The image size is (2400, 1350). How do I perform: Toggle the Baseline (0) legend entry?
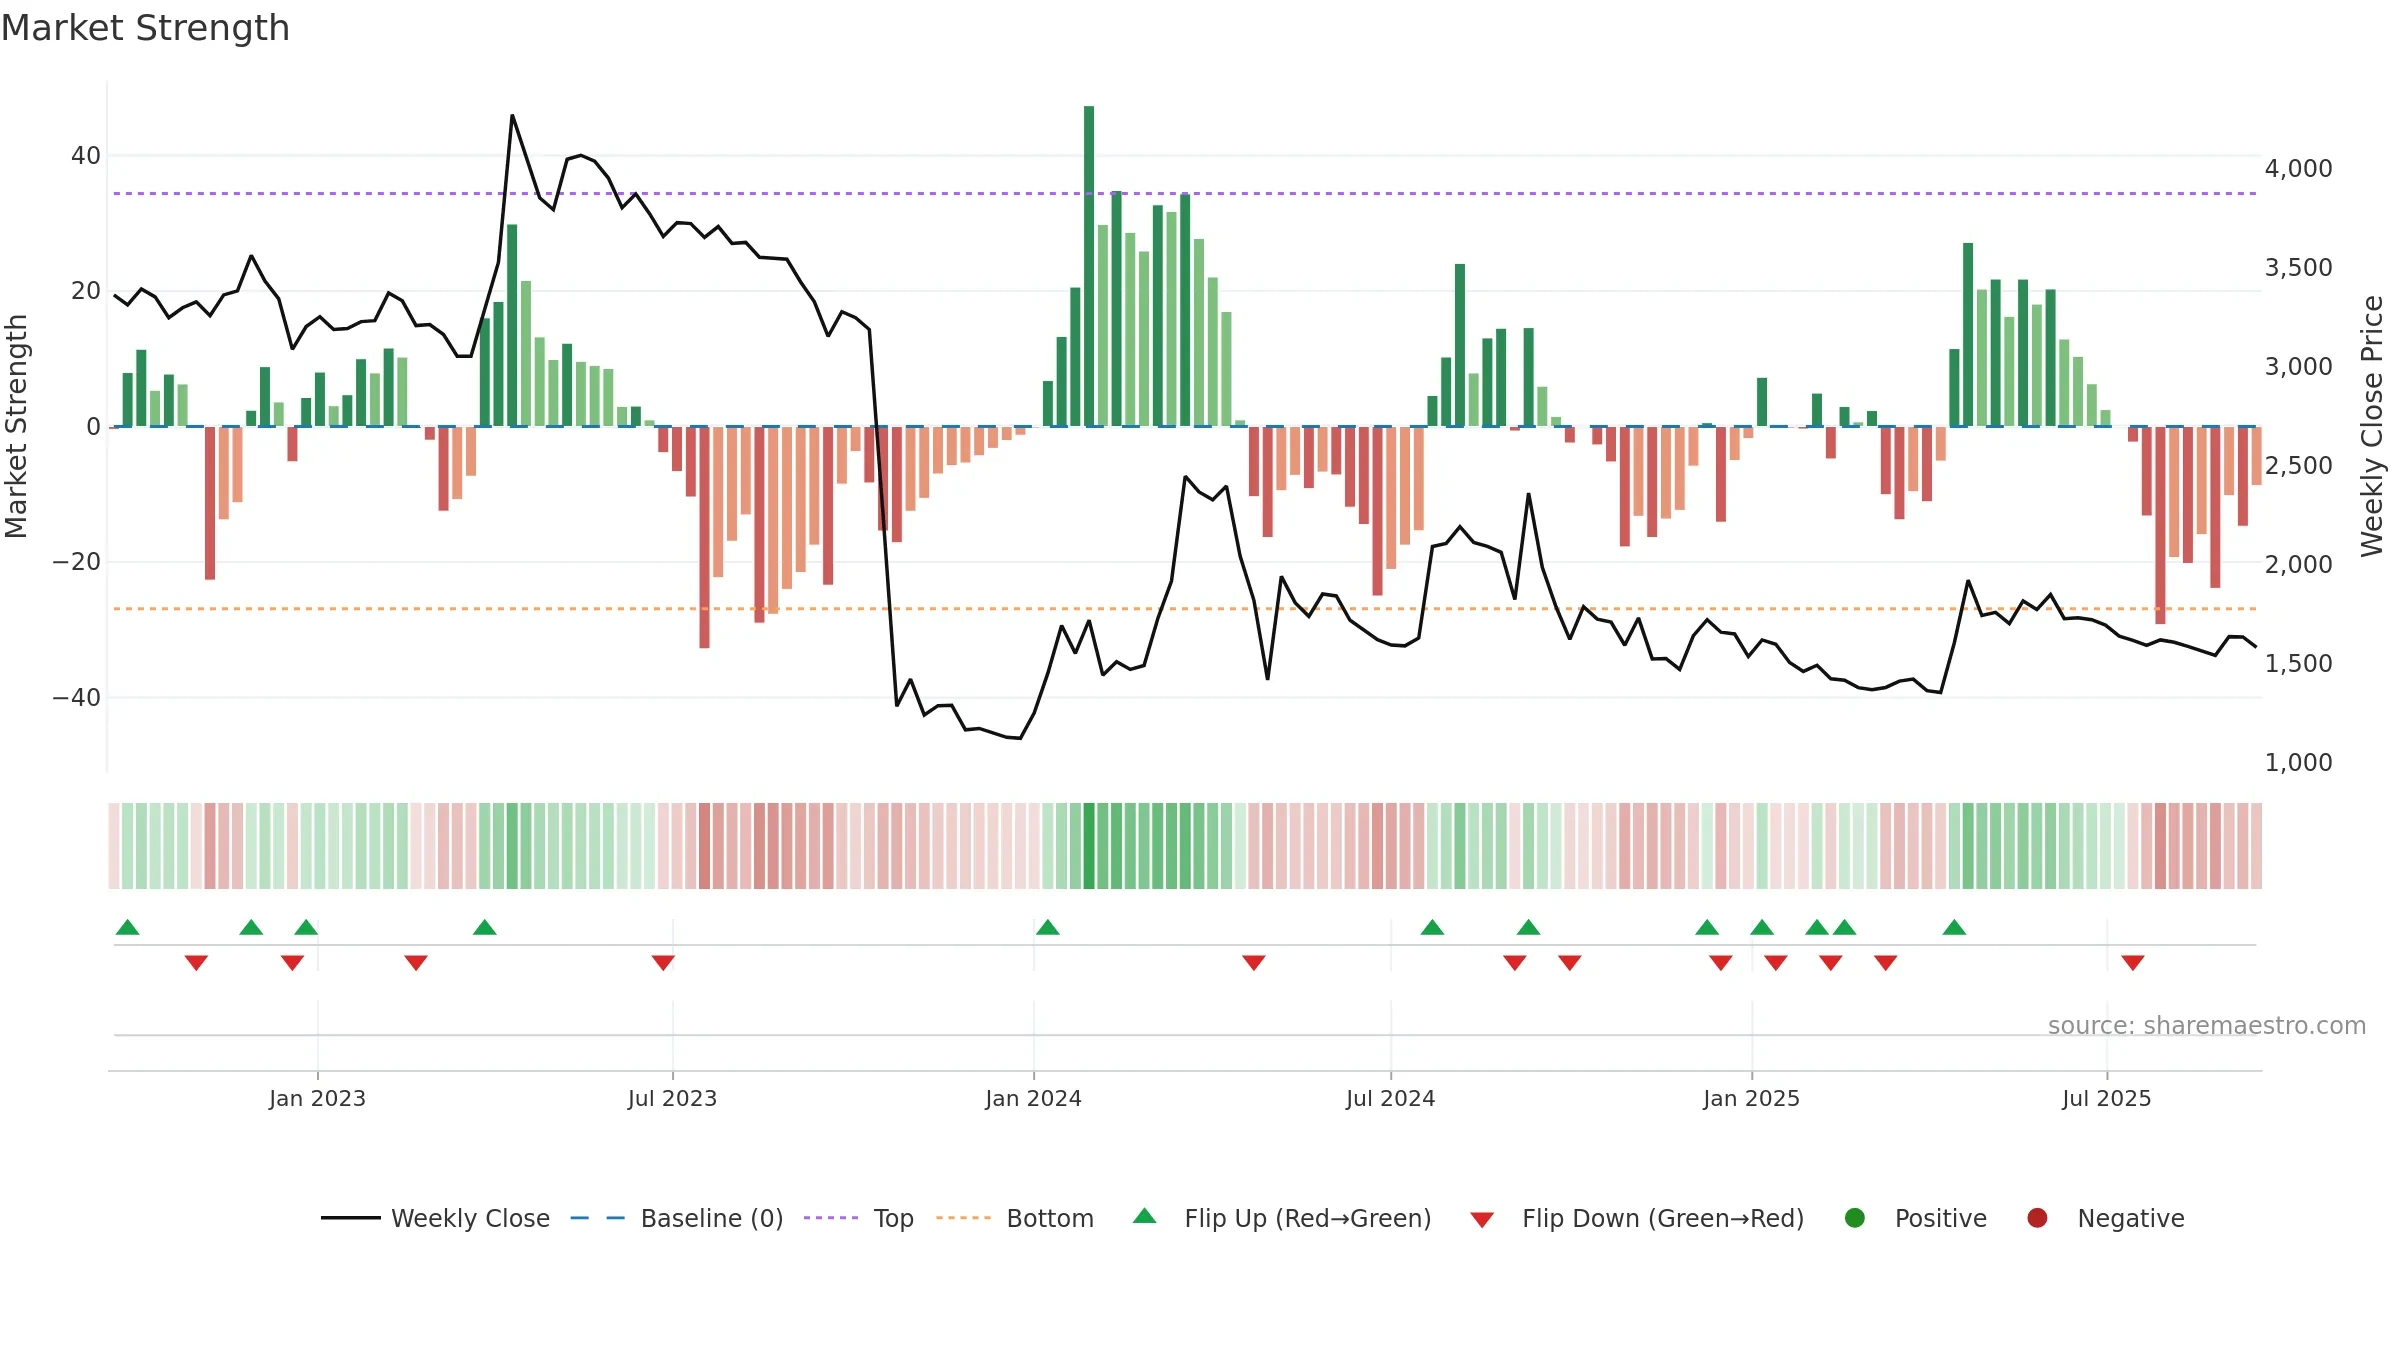point(677,1218)
